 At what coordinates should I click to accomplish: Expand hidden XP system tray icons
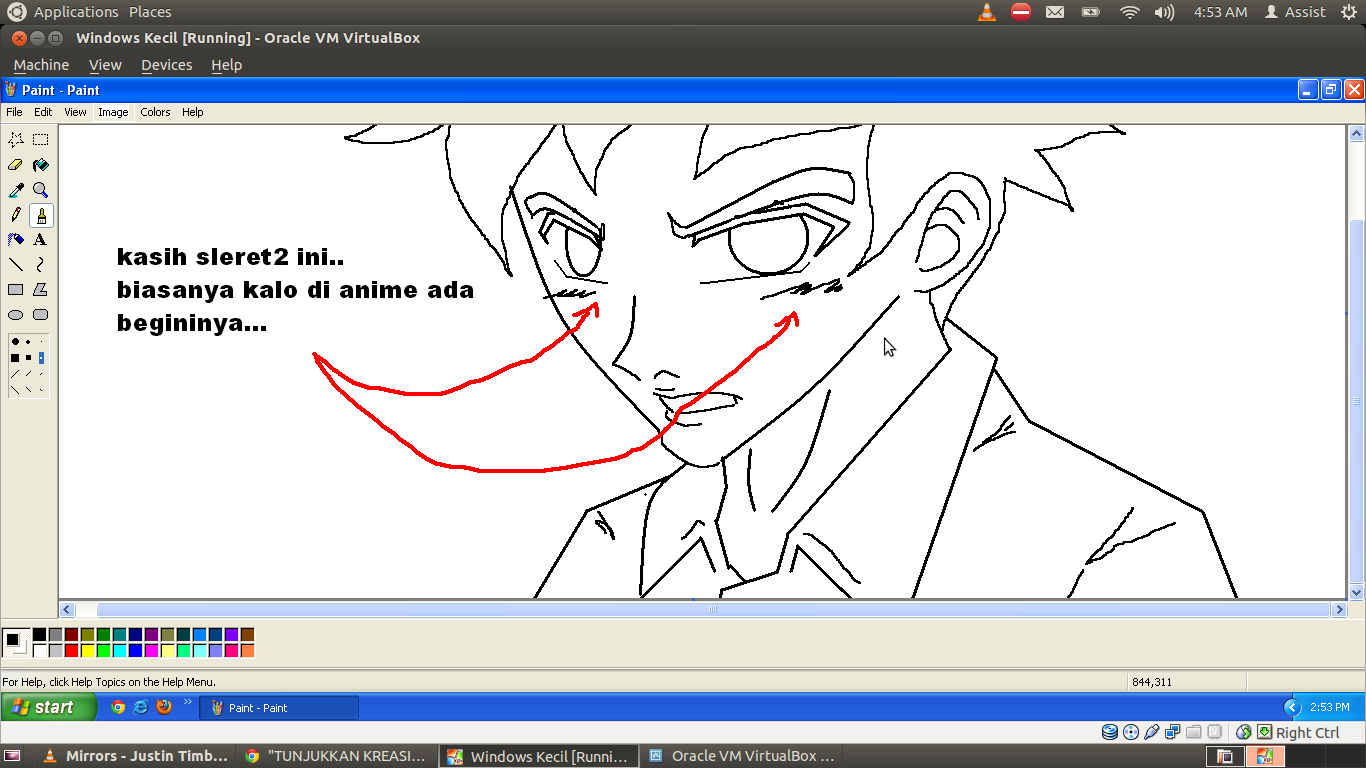coord(1291,707)
